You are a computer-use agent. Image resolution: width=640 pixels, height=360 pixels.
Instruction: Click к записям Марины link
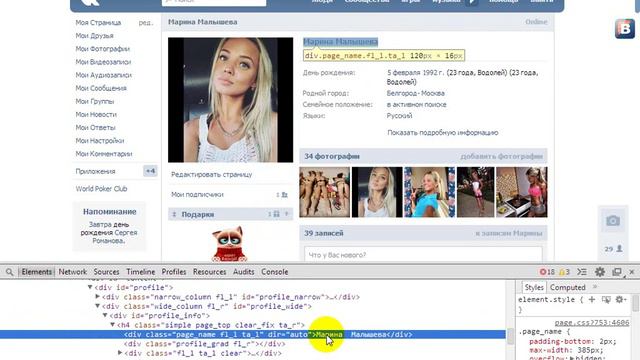click(509, 233)
